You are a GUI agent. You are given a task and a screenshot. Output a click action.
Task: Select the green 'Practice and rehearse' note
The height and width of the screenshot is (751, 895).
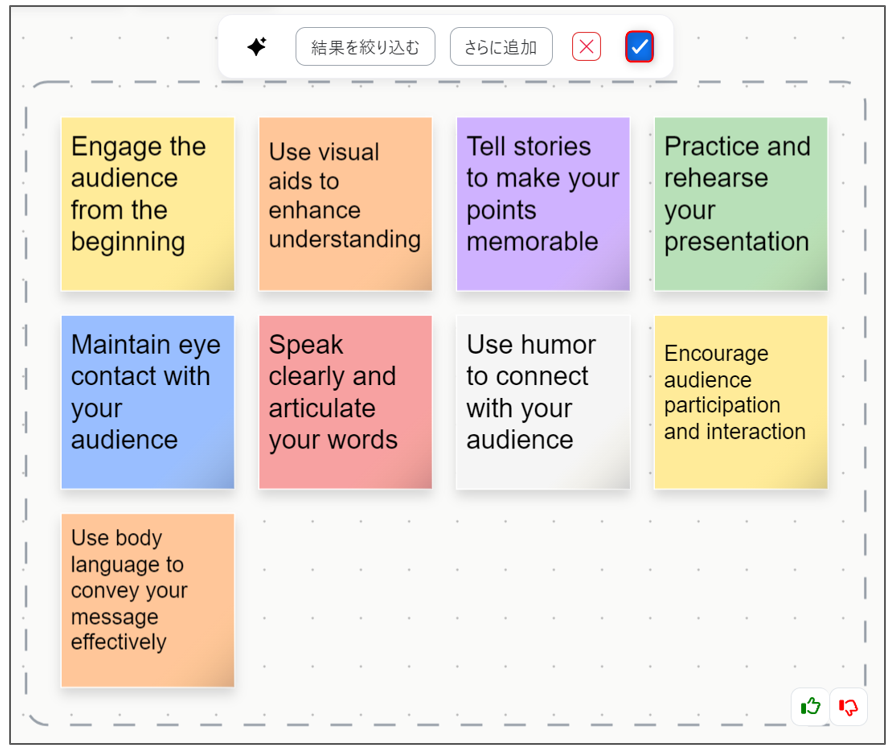click(x=741, y=204)
